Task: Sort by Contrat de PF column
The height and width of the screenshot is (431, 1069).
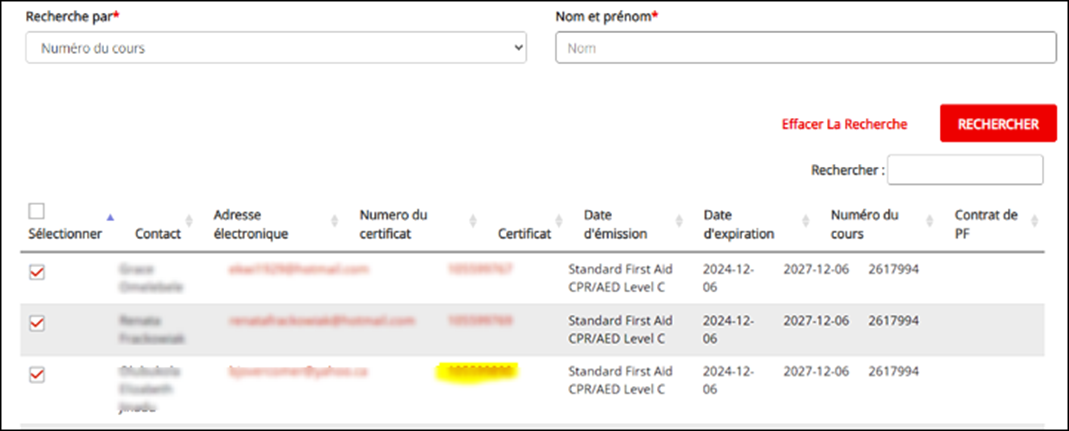Action: coord(1034,221)
